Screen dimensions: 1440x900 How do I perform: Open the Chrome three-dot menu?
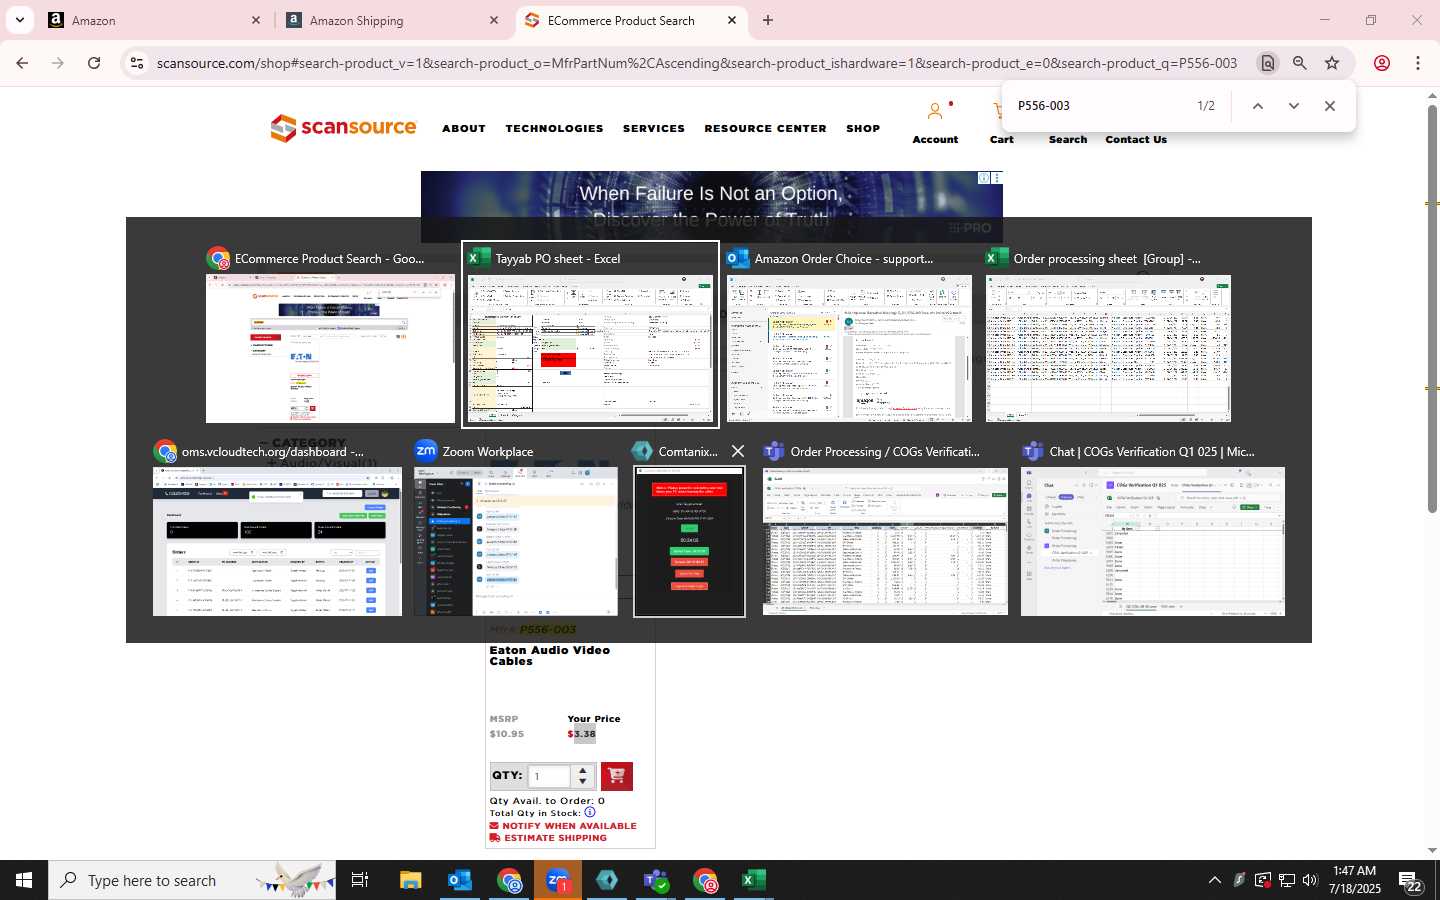click(1418, 63)
